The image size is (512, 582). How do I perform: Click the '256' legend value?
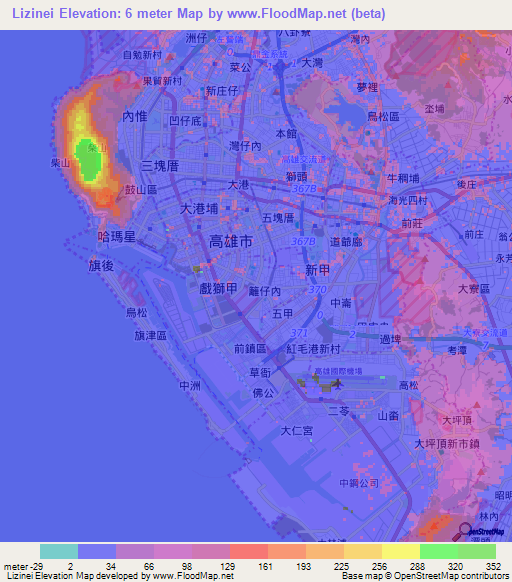(379, 567)
